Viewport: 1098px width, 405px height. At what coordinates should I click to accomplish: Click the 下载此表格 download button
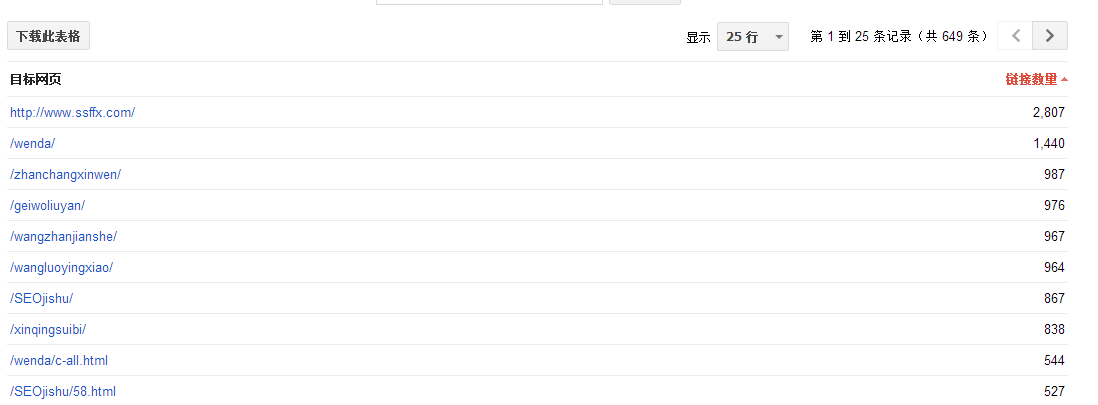point(49,36)
